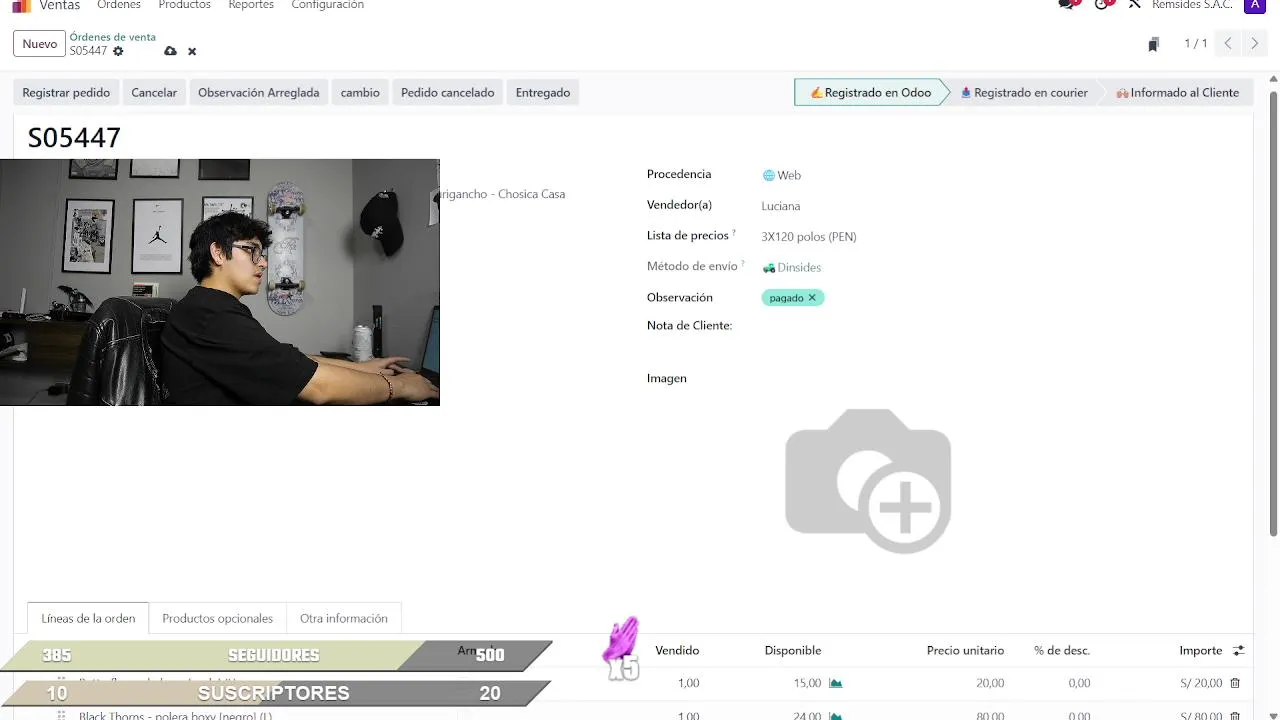Switch to Otra información tab

[343, 618]
